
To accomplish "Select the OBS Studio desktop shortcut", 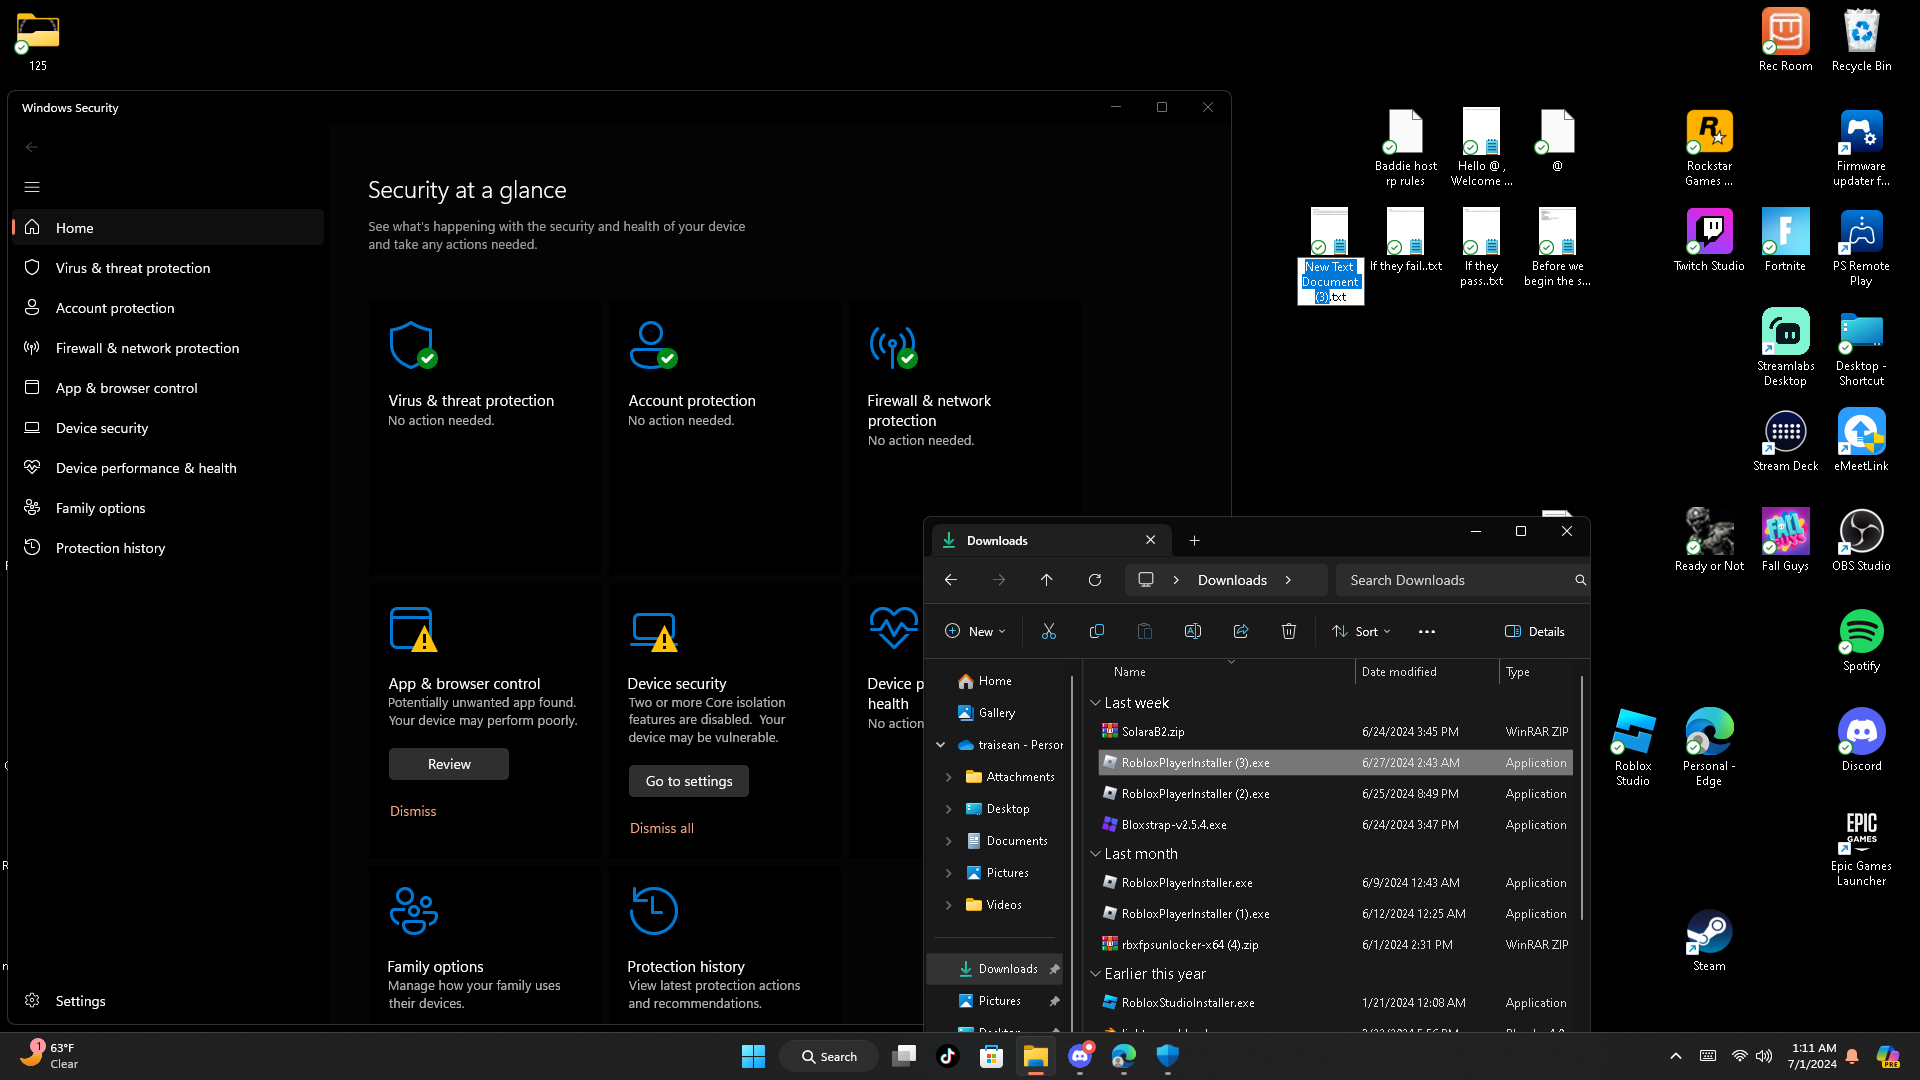I will coord(1861,541).
